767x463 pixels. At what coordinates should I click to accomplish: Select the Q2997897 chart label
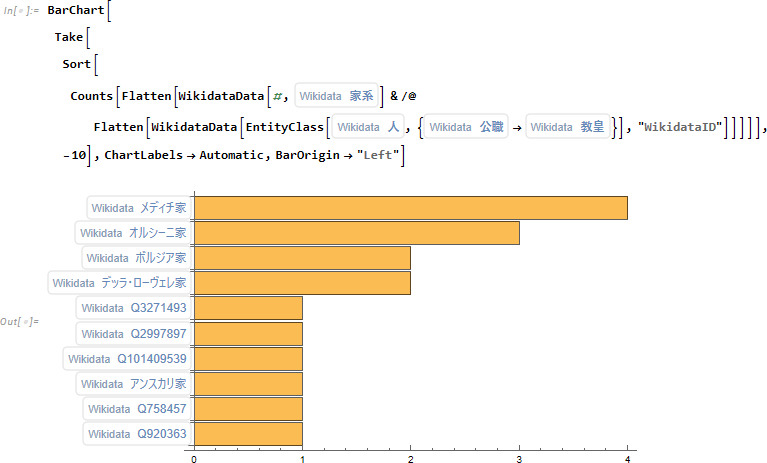pos(133,333)
